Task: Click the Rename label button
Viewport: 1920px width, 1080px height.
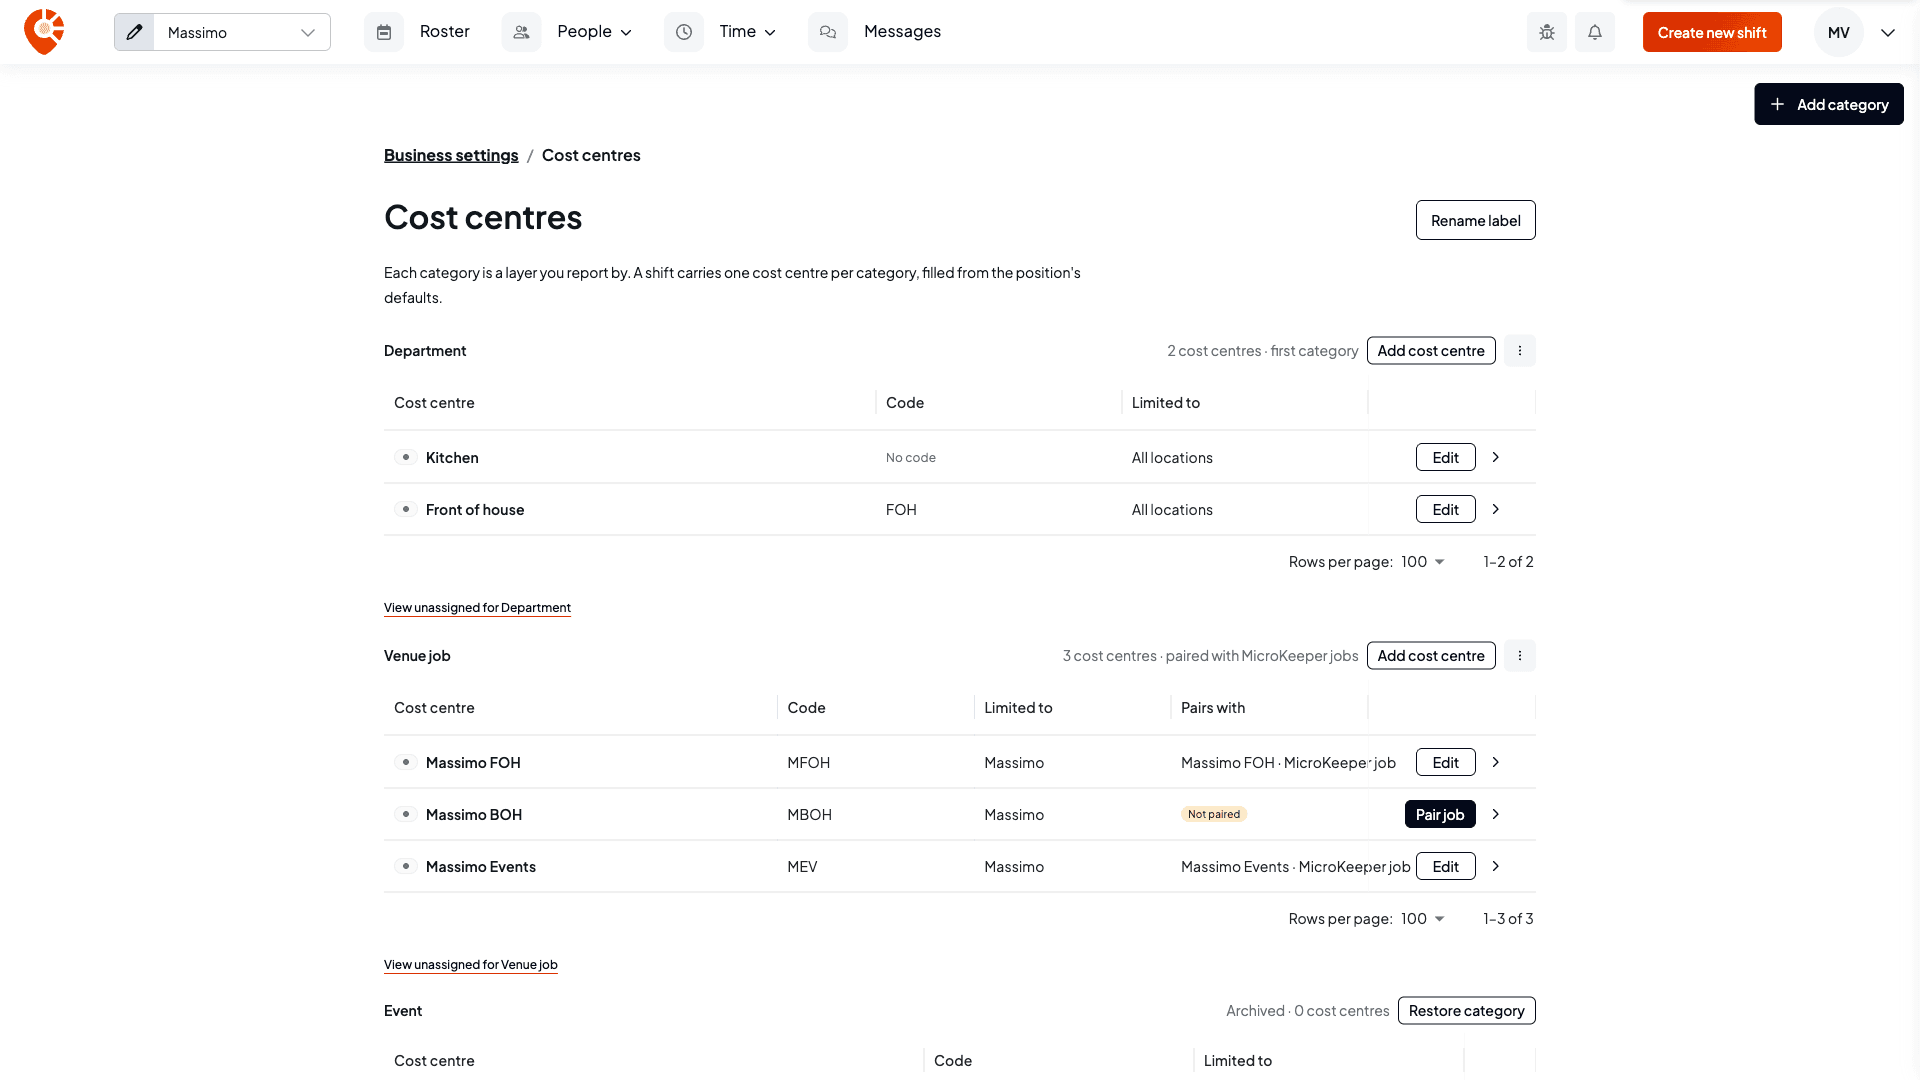Action: point(1476,220)
